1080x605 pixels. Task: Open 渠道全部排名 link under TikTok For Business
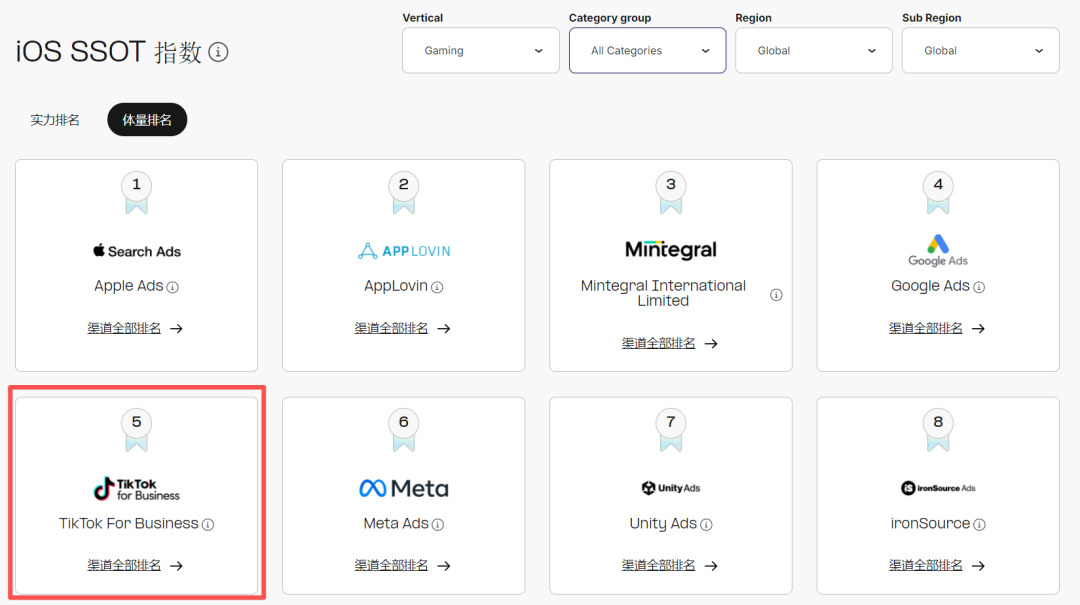[x=135, y=566]
